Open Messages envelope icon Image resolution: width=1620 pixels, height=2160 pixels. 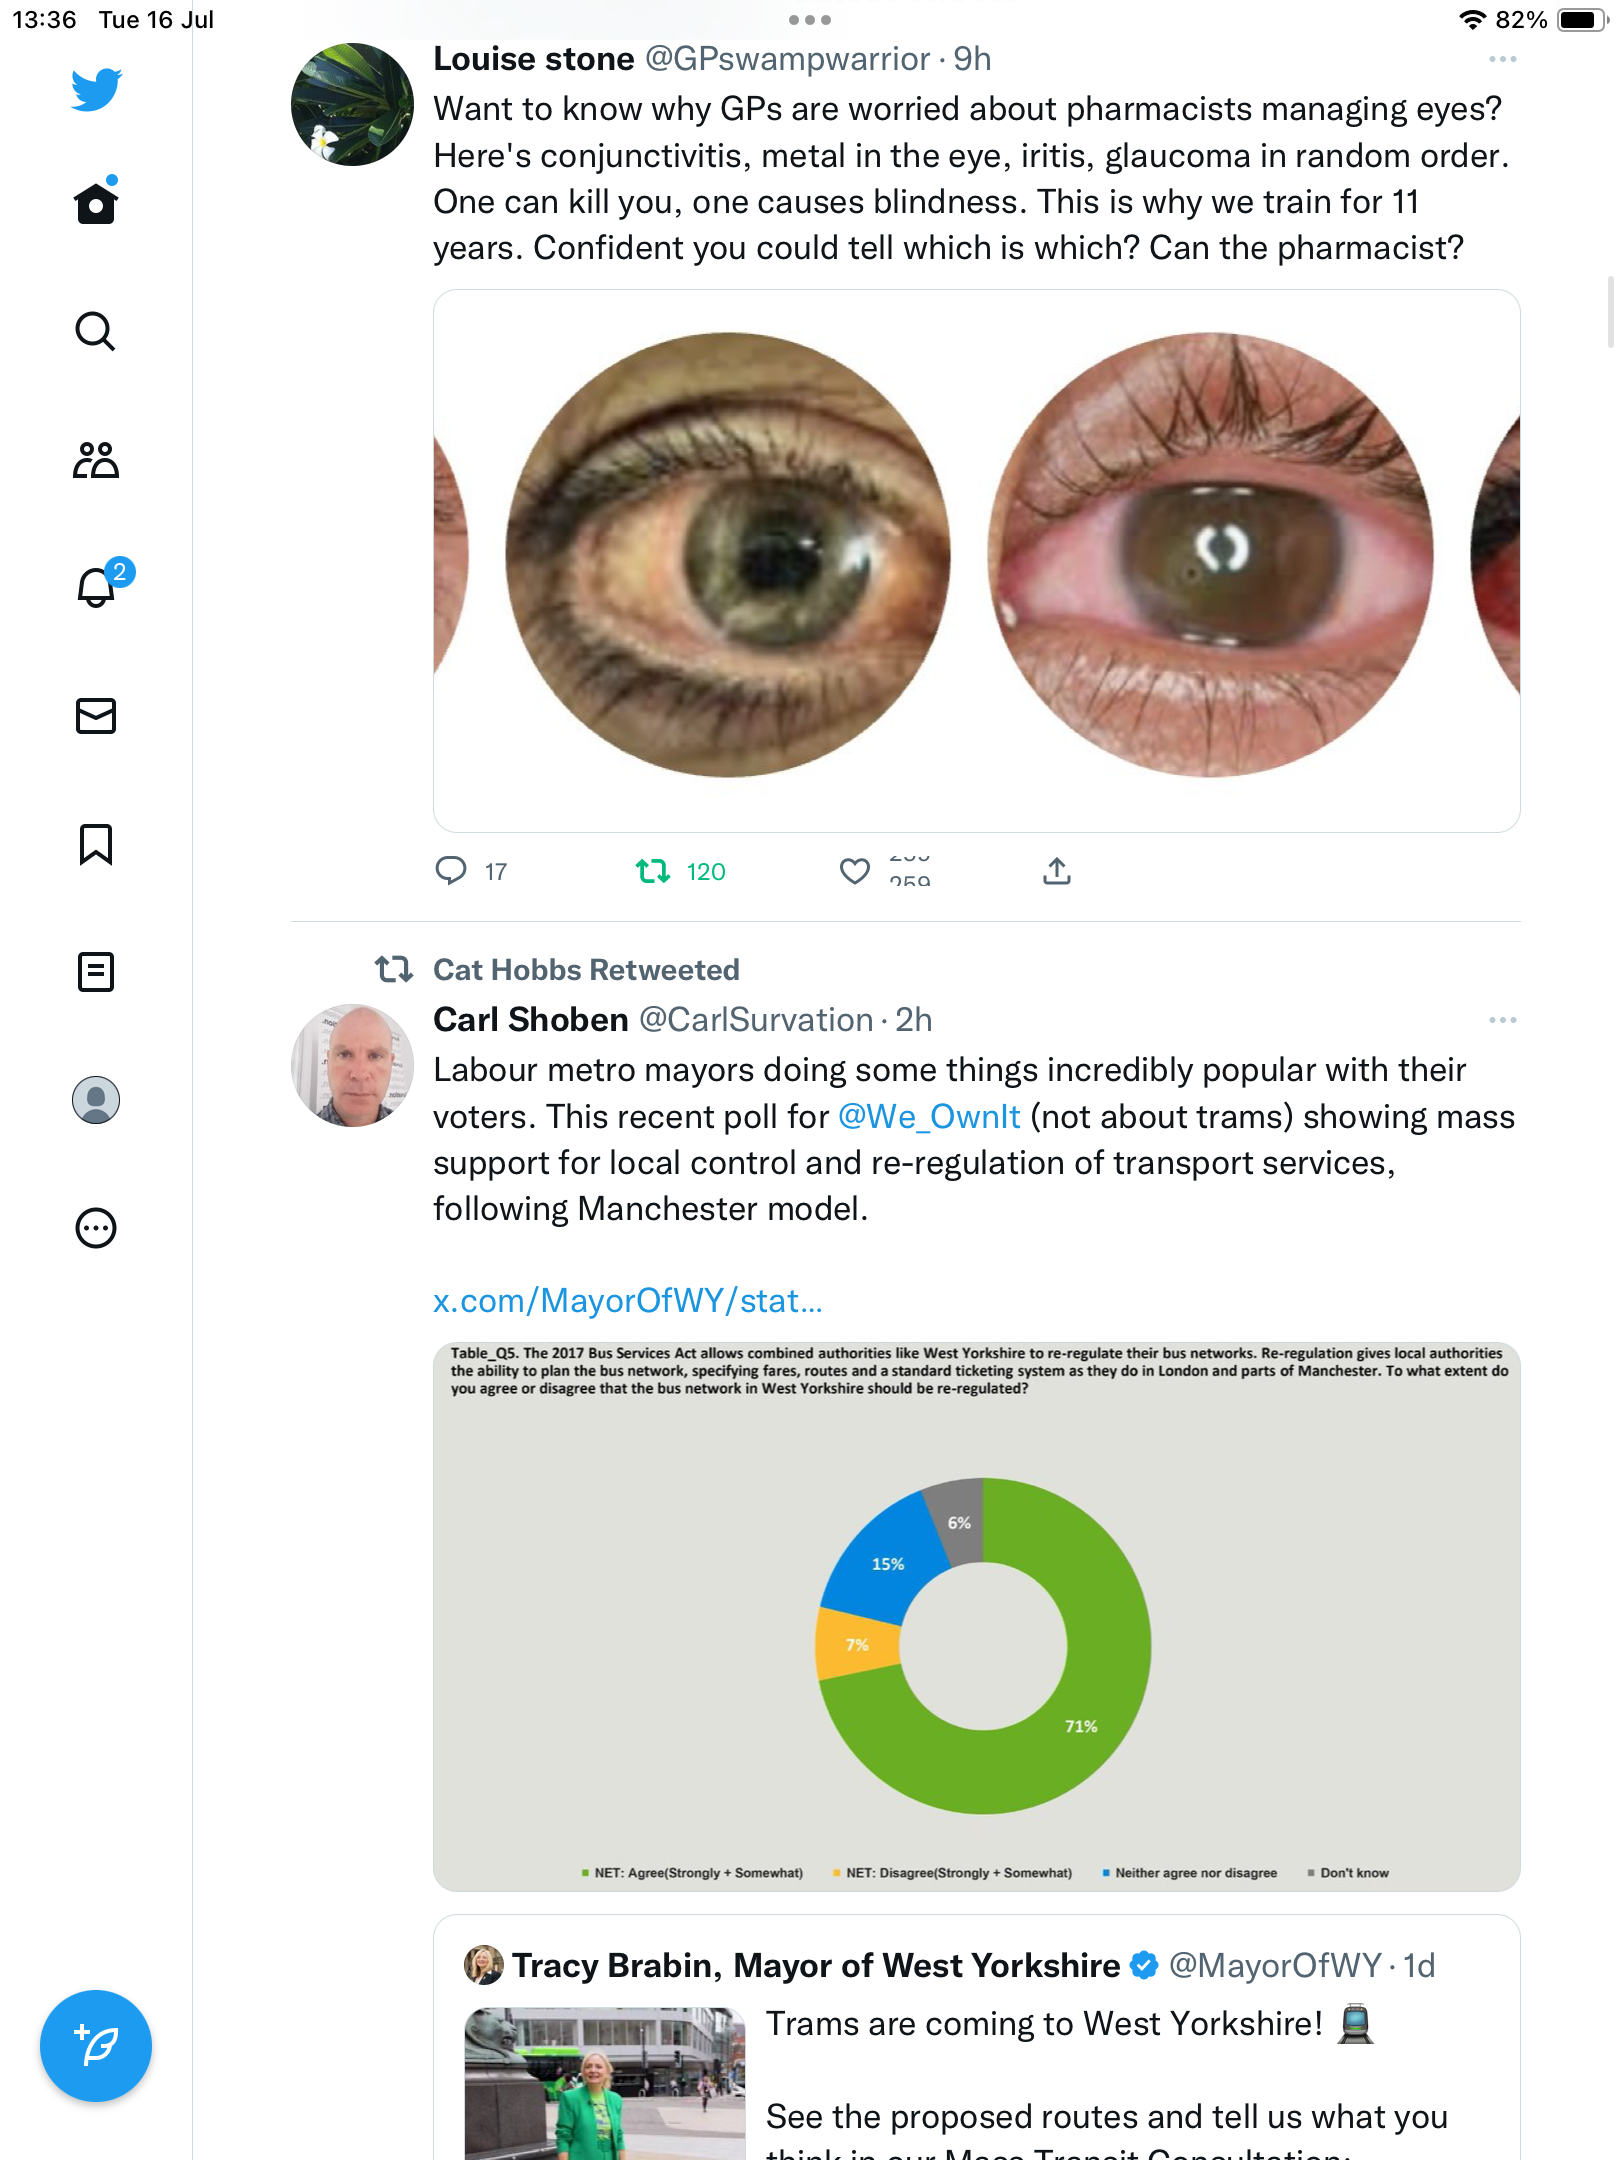[96, 716]
